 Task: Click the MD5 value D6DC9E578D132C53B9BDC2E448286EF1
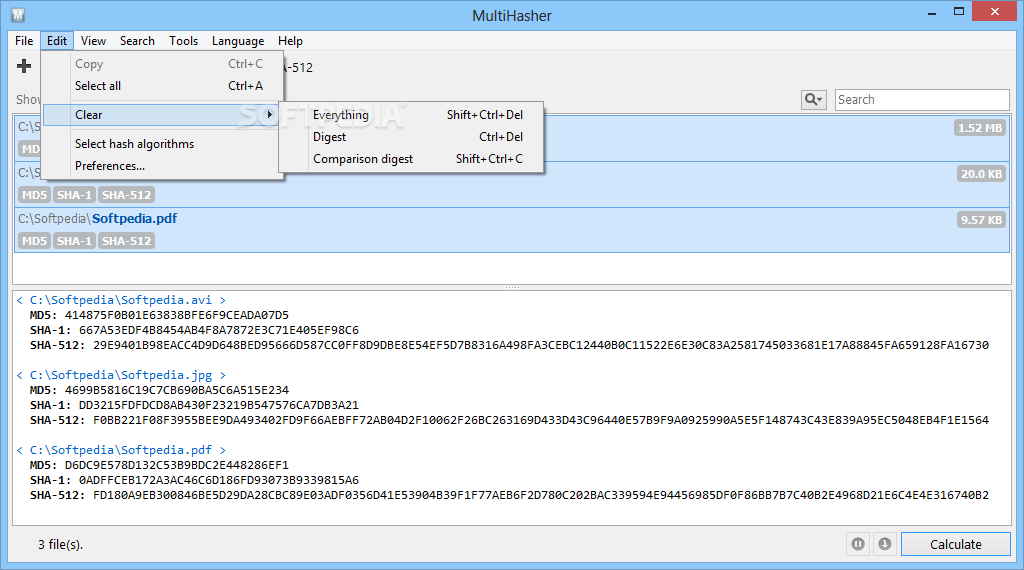(x=176, y=466)
